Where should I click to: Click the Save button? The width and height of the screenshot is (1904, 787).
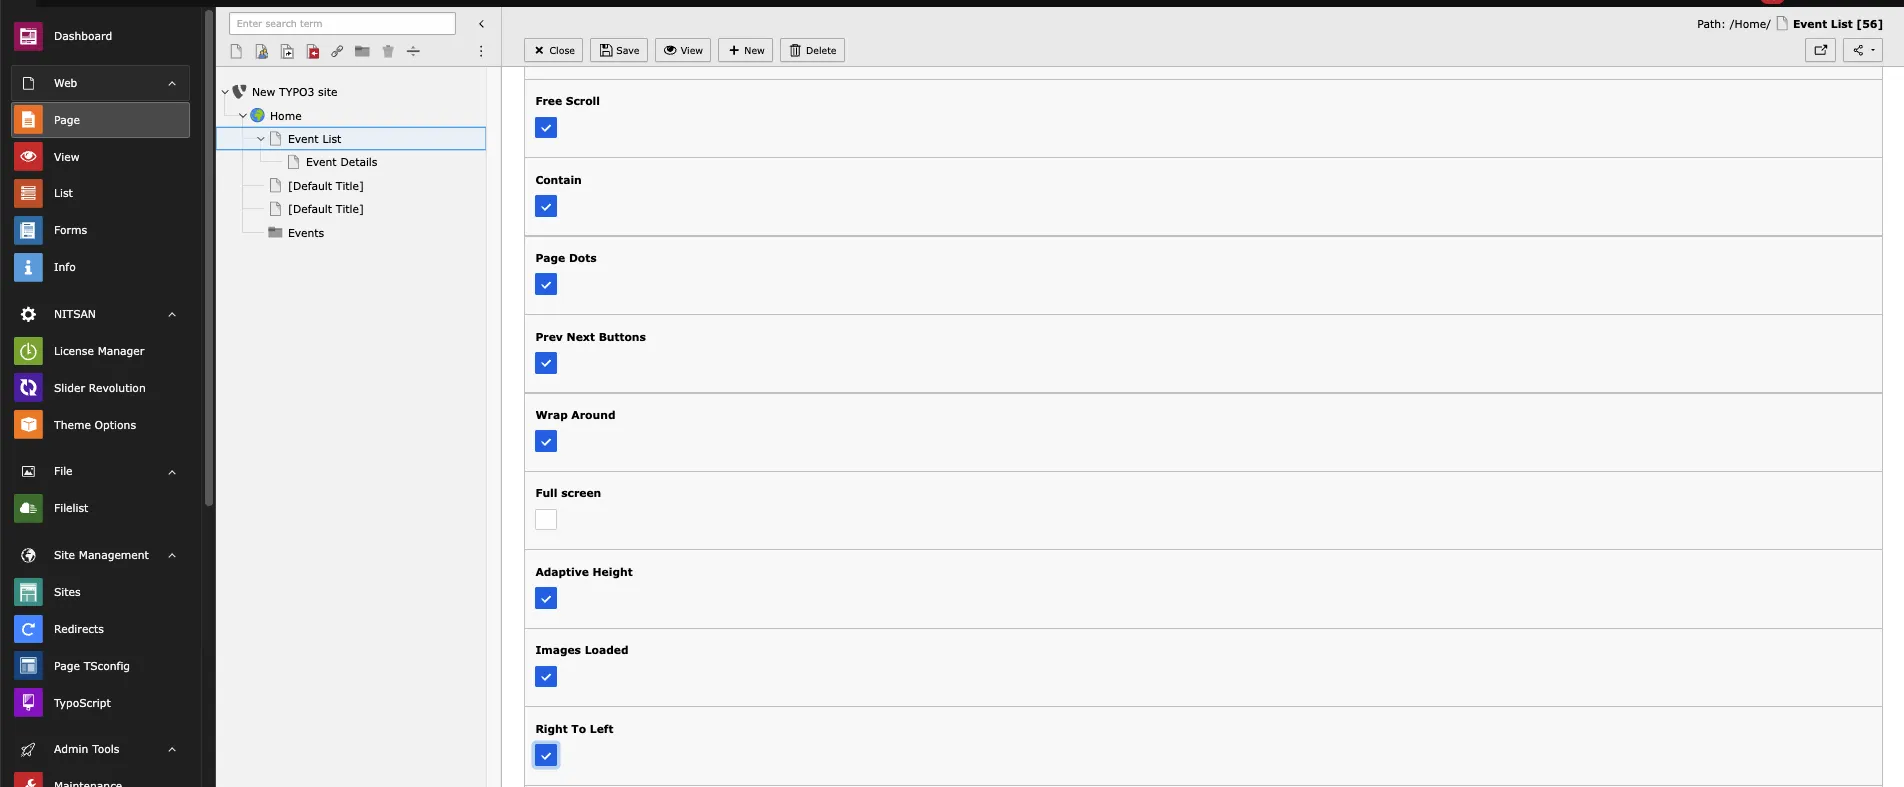tap(619, 50)
